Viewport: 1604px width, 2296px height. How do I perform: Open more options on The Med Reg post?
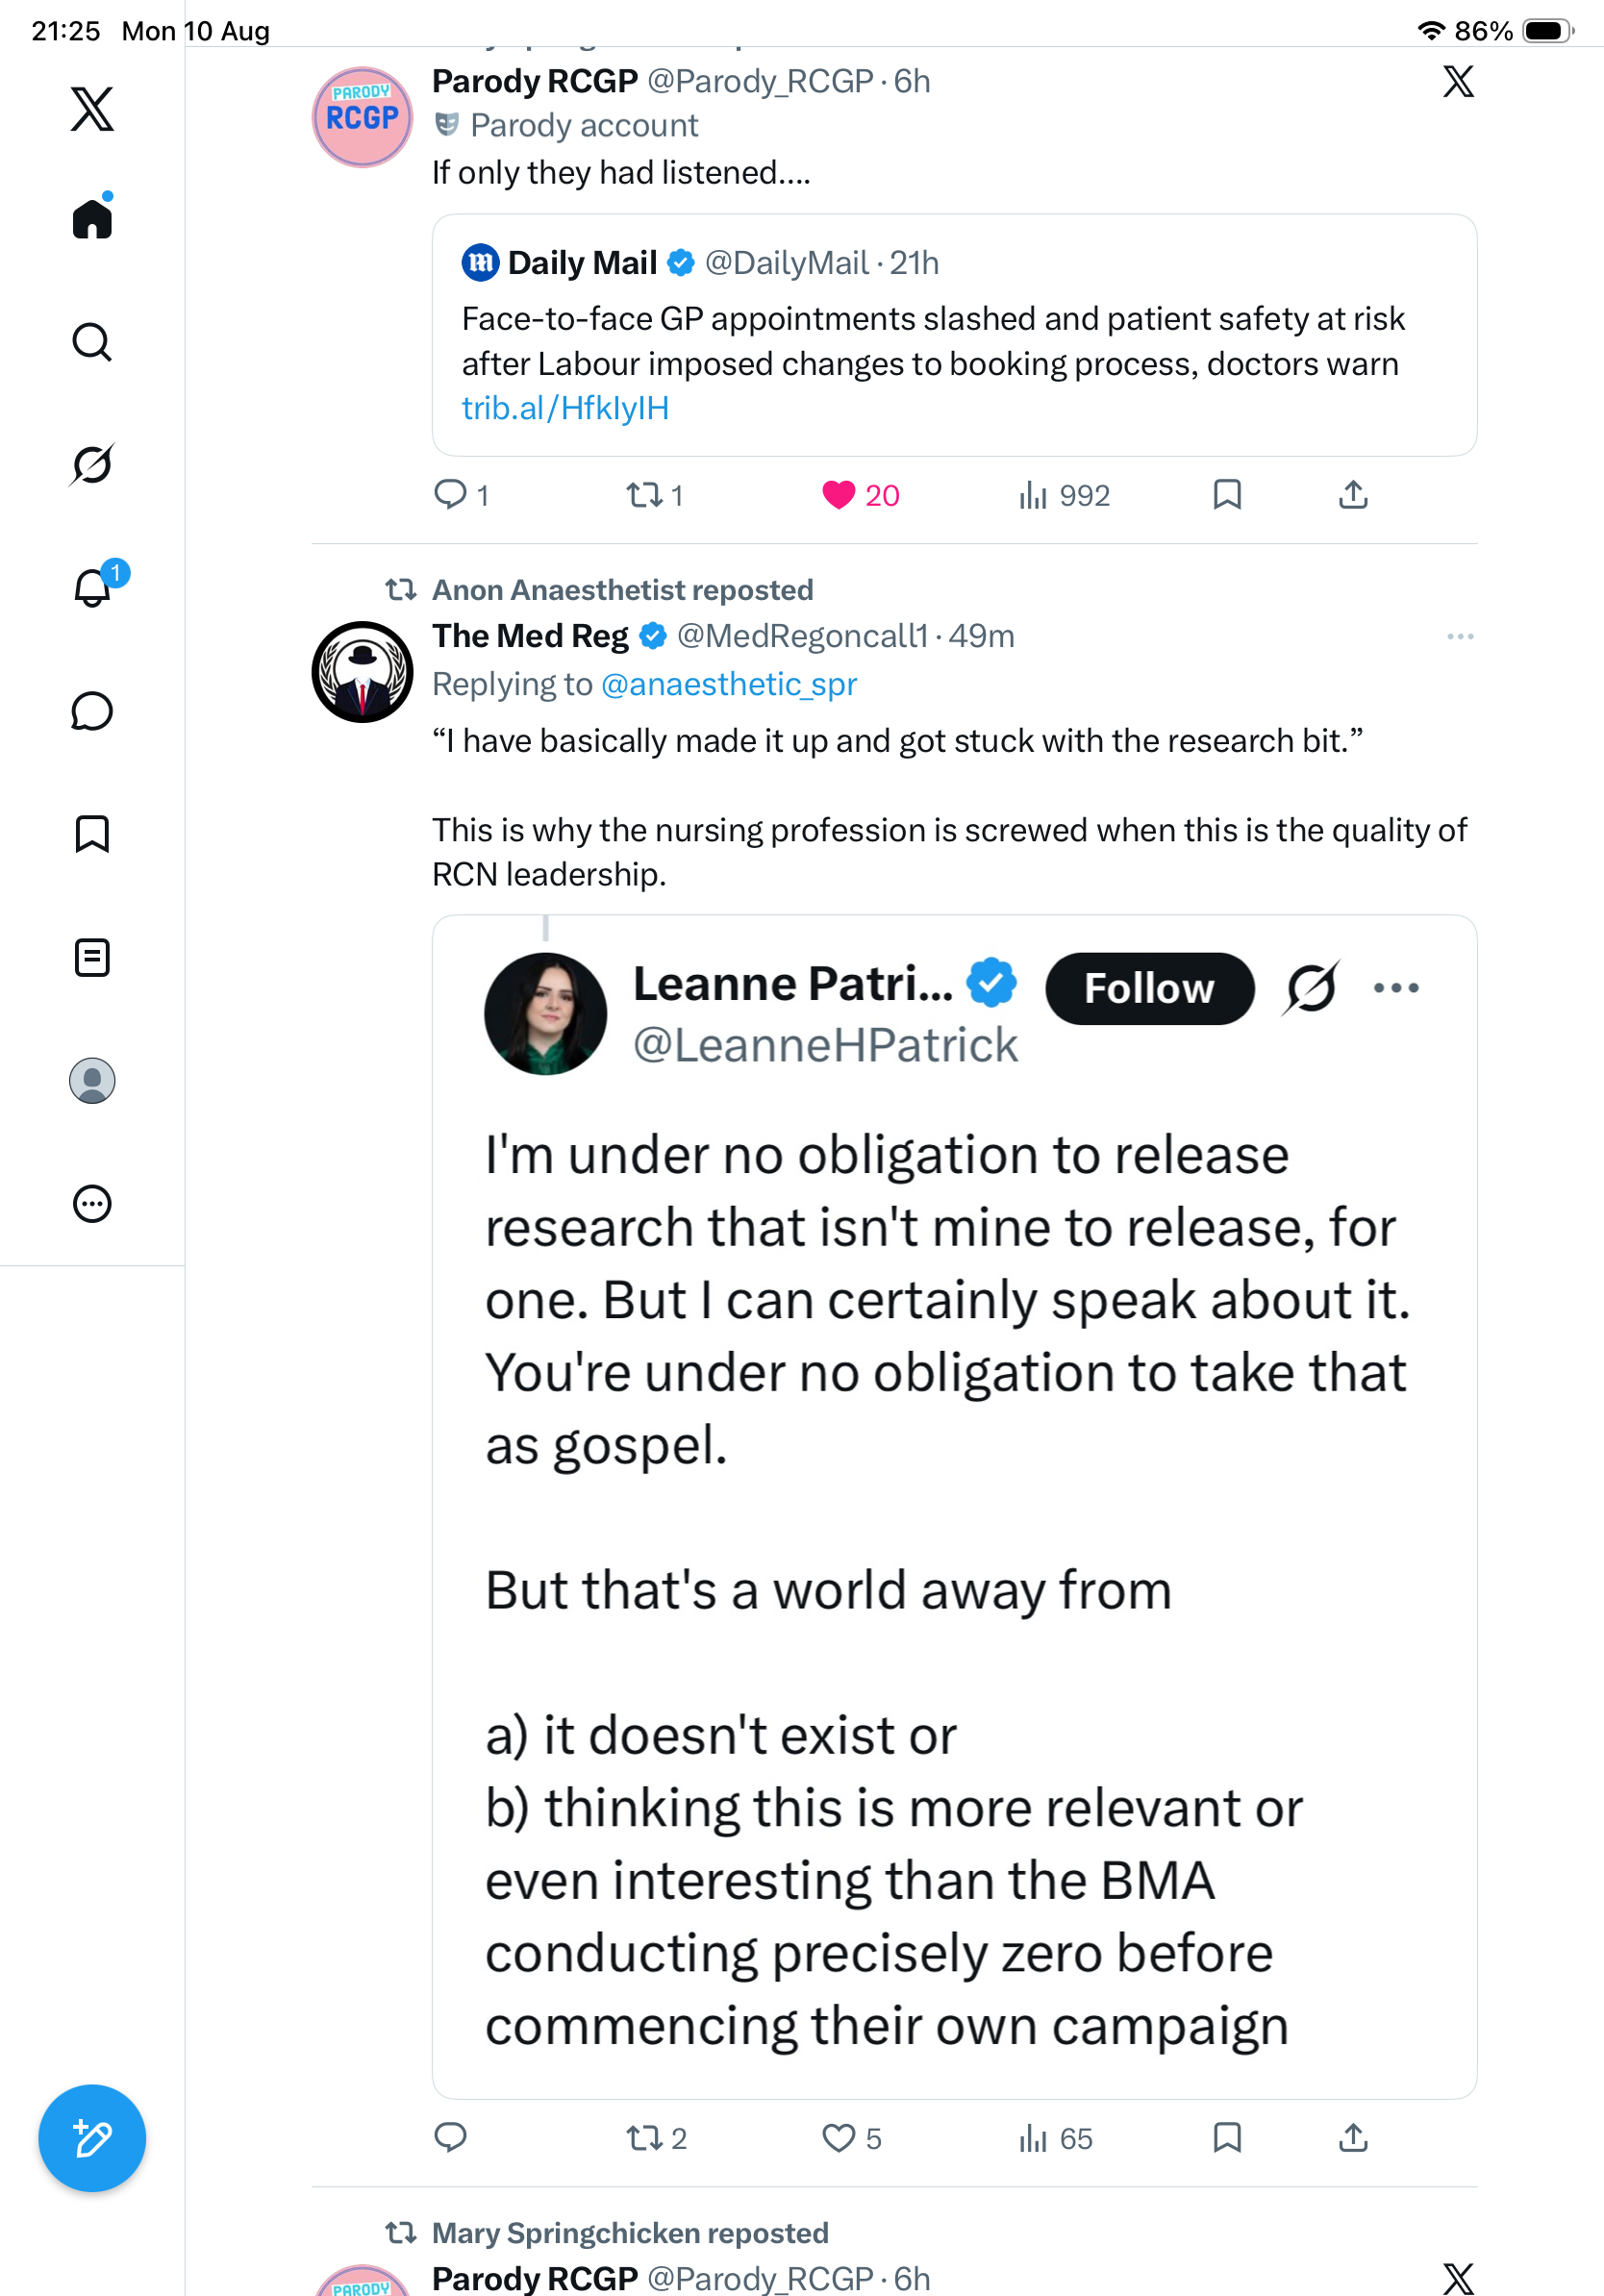click(1460, 636)
